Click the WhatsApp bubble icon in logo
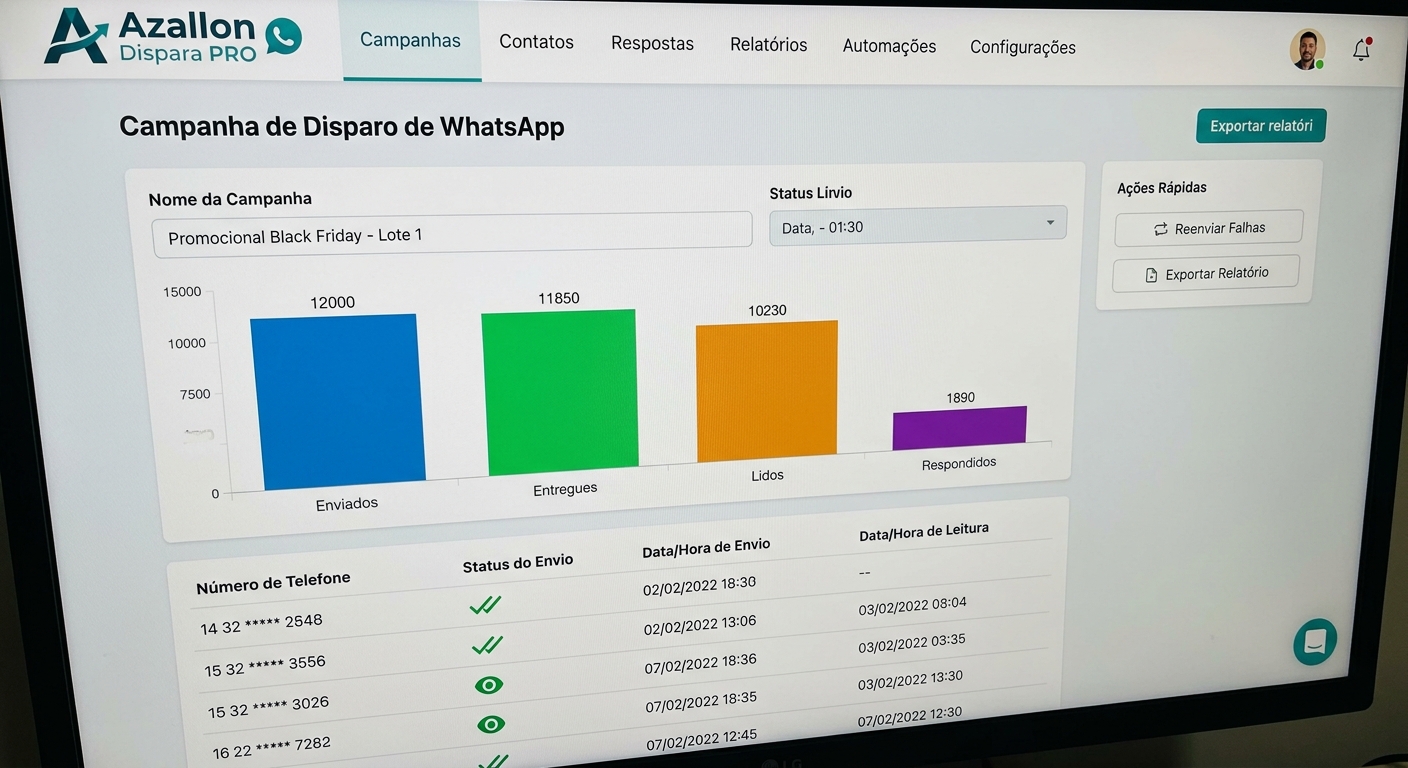The width and height of the screenshot is (1408, 768). (284, 36)
